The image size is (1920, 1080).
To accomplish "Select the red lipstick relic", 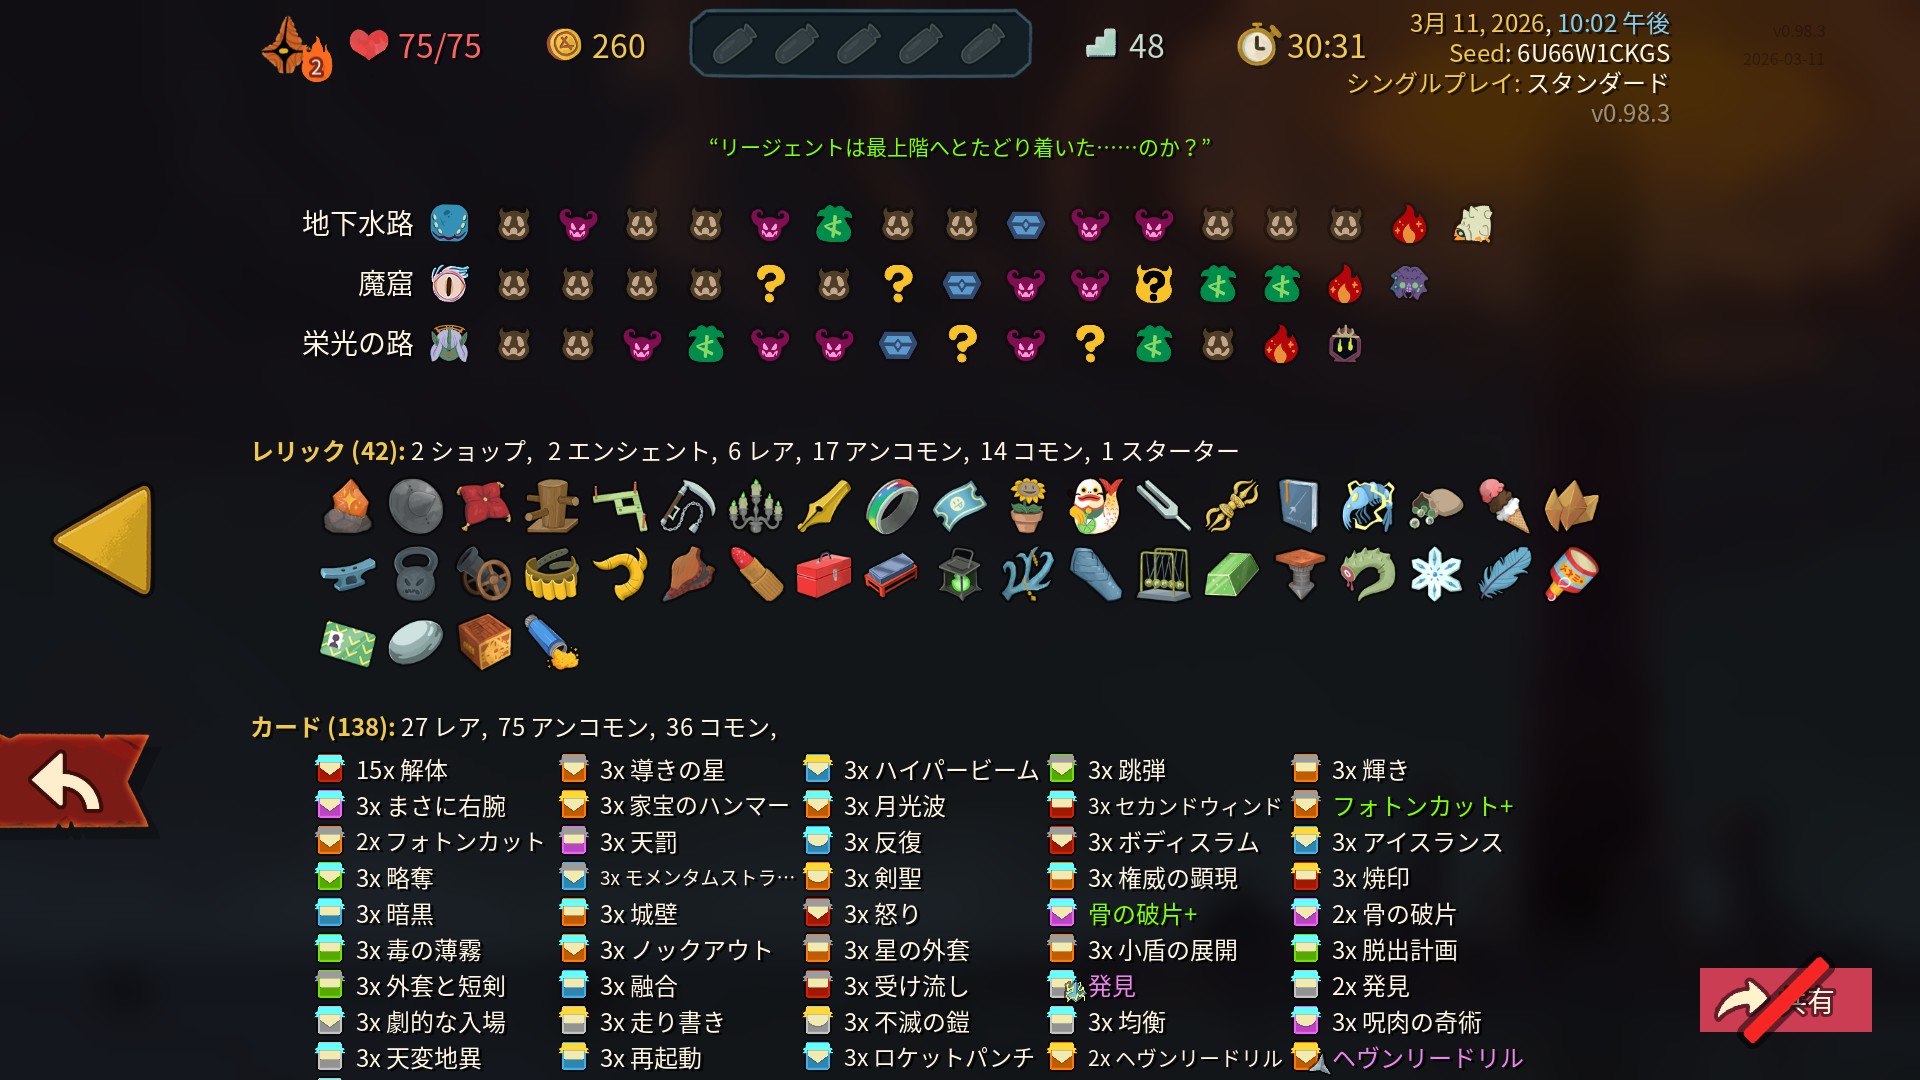I will pos(757,574).
